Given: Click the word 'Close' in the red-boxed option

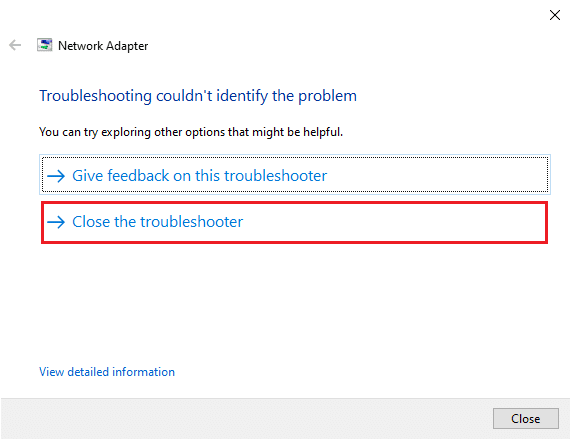Looking at the screenshot, I should click(91, 222).
